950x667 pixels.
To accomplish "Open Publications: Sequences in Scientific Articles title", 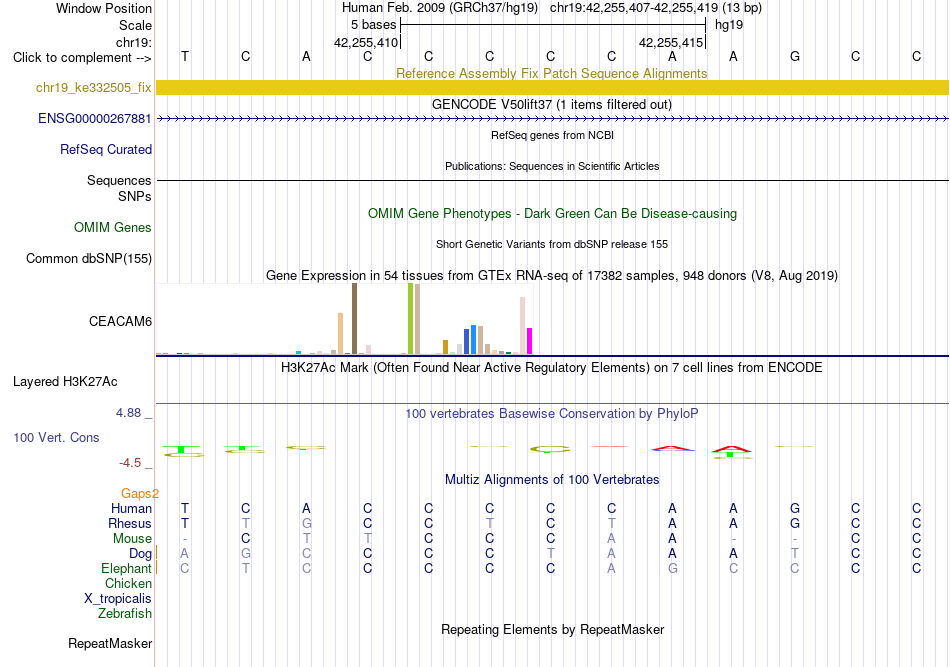I will tap(552, 167).
